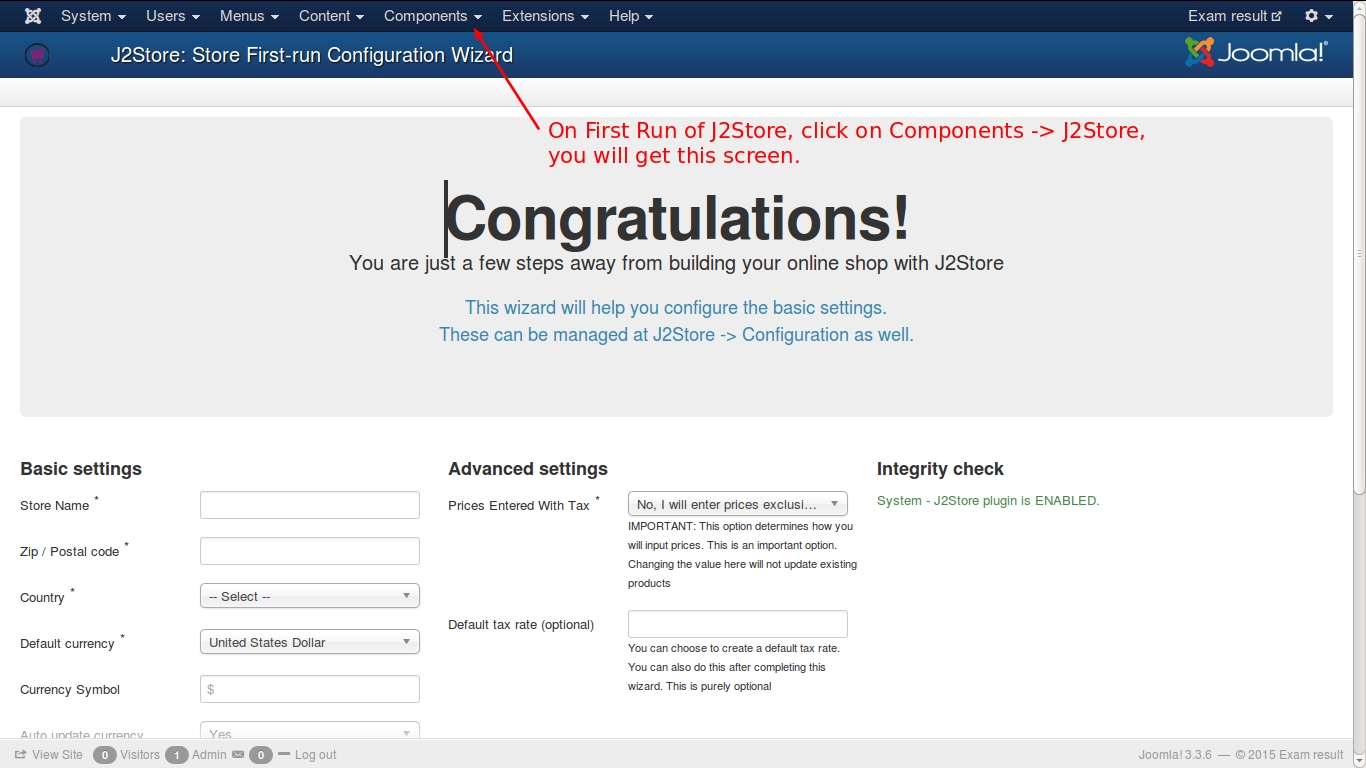This screenshot has width=1366, height=768.
Task: Click the J2Store cart icon beside the title
Action: pos(36,55)
